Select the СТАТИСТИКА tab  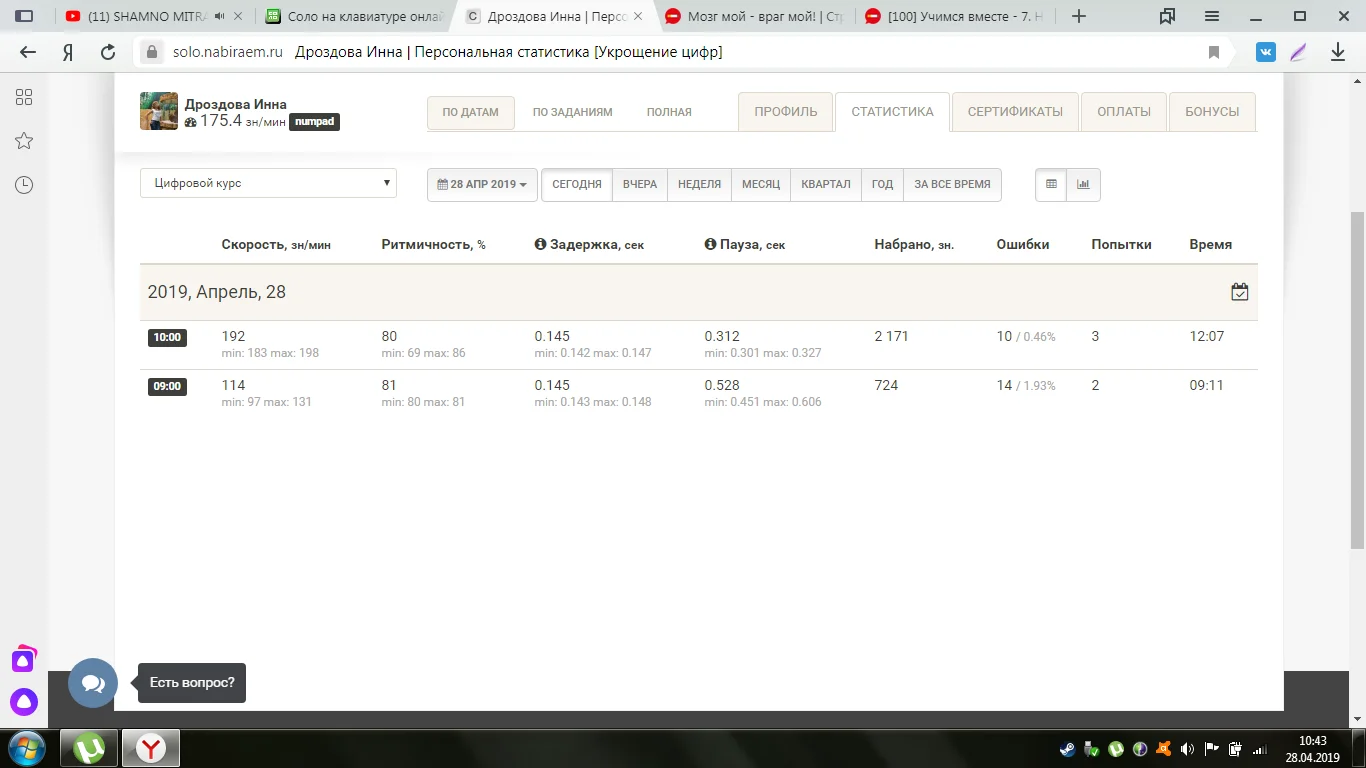(893, 112)
